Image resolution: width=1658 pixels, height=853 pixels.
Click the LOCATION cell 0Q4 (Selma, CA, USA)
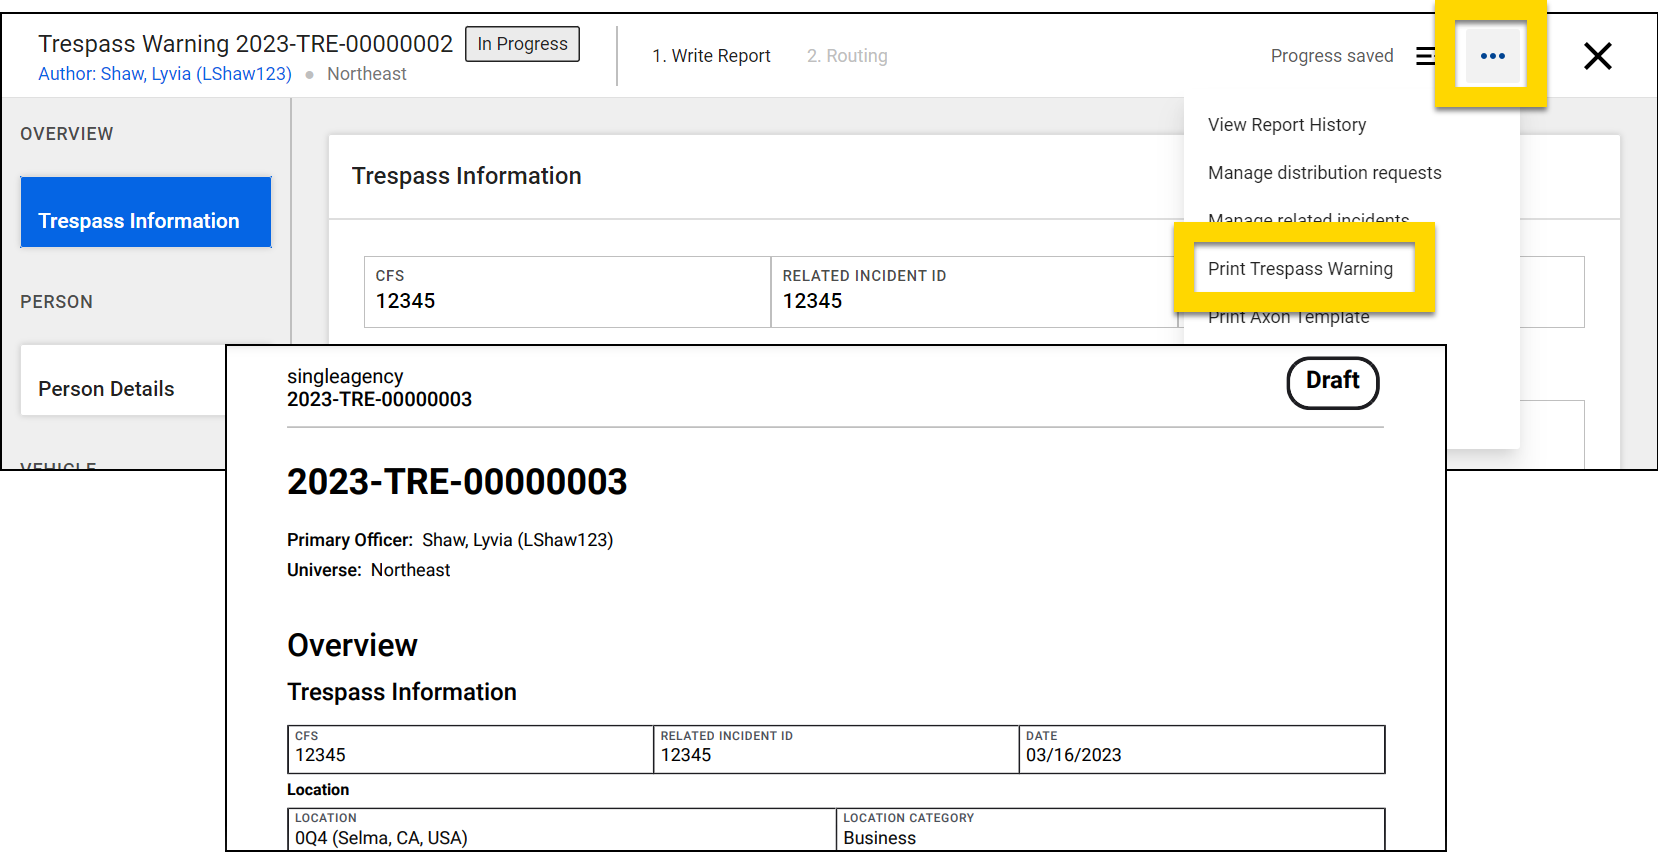562,829
